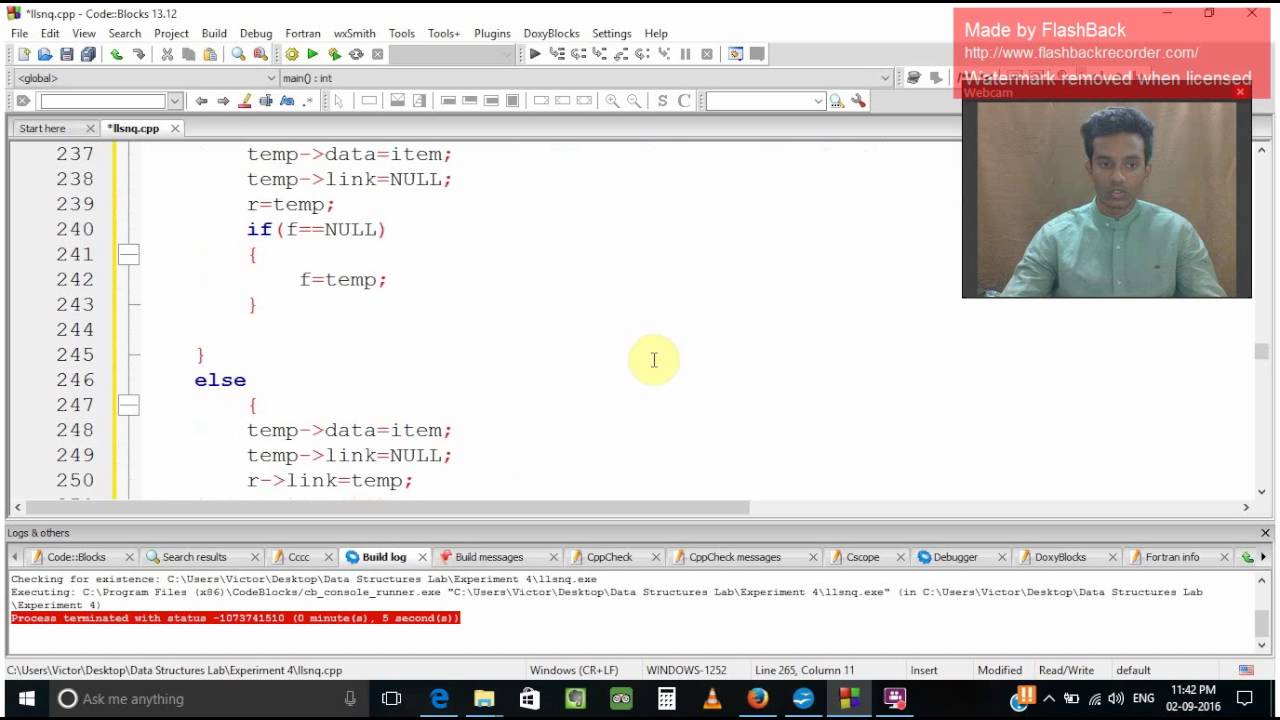Click the highlight marker icon
The width and height of the screenshot is (1280, 720).
[245, 101]
